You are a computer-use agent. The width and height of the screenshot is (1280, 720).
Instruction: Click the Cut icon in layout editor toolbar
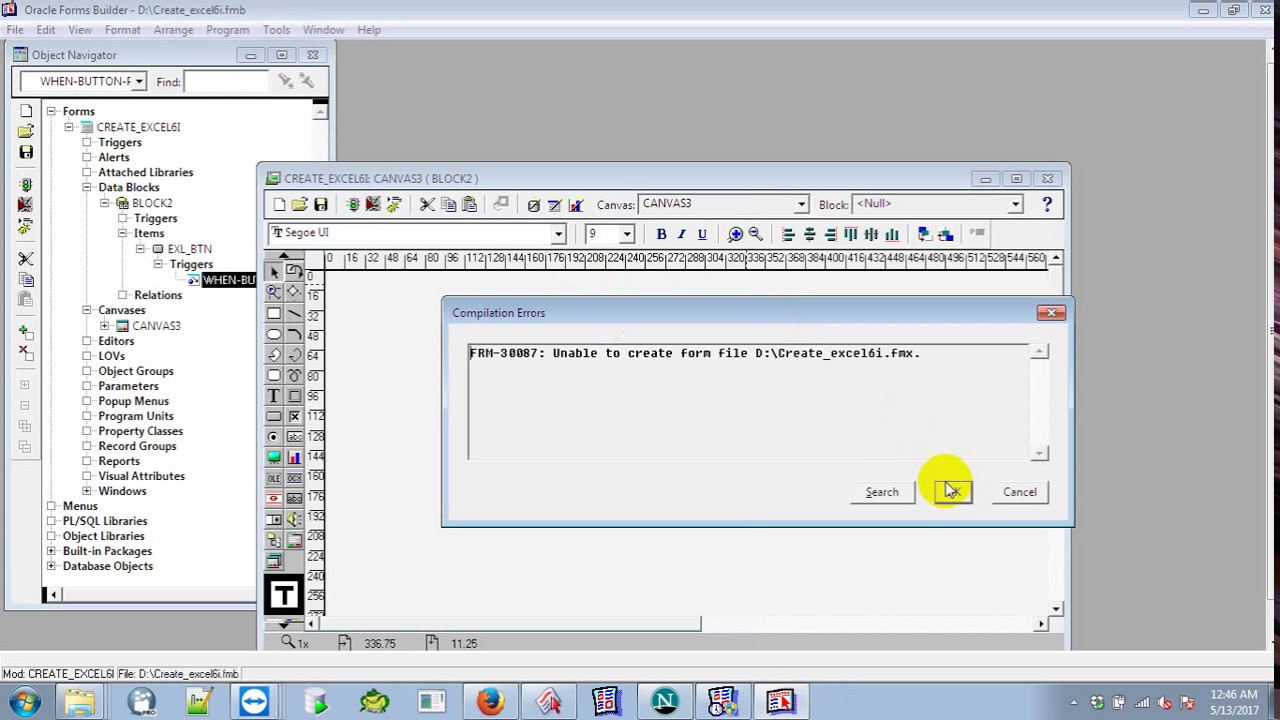427,205
